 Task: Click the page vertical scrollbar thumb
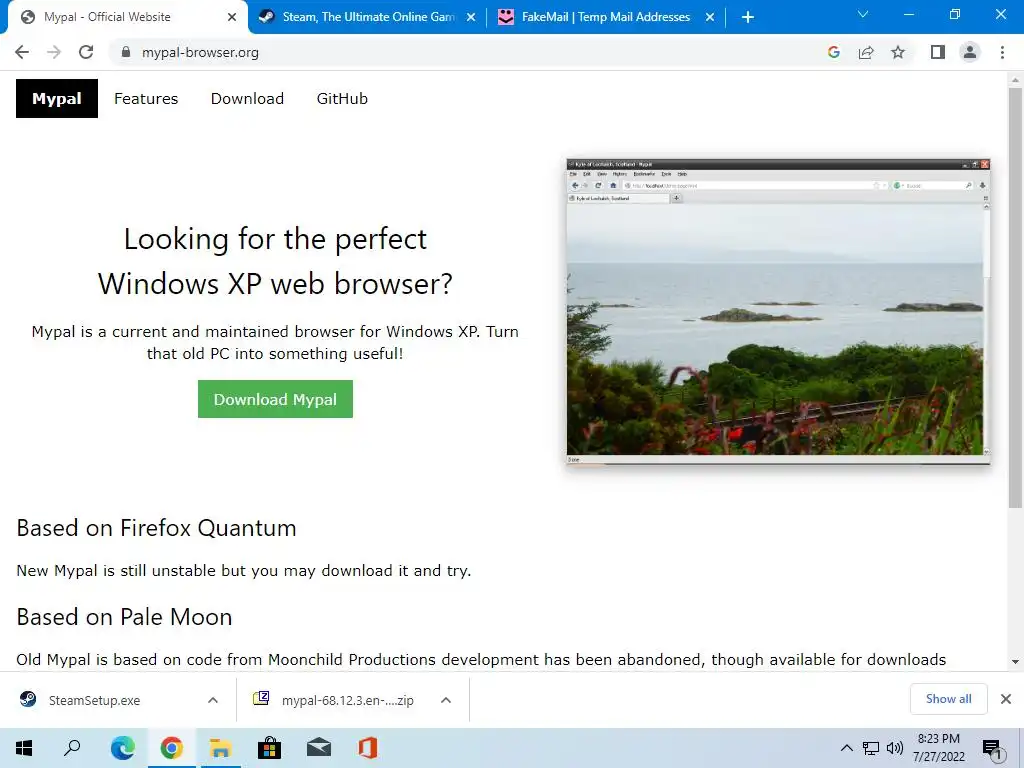(1015, 297)
